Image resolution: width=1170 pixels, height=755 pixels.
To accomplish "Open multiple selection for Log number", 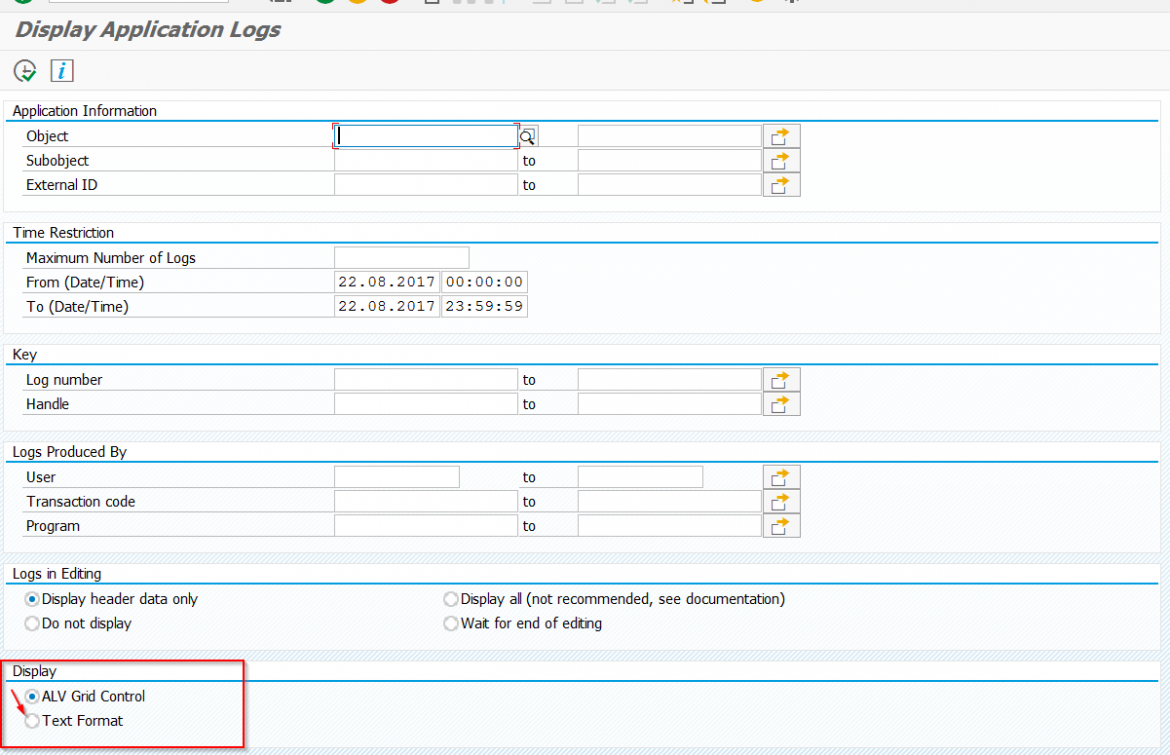I will (x=781, y=379).
